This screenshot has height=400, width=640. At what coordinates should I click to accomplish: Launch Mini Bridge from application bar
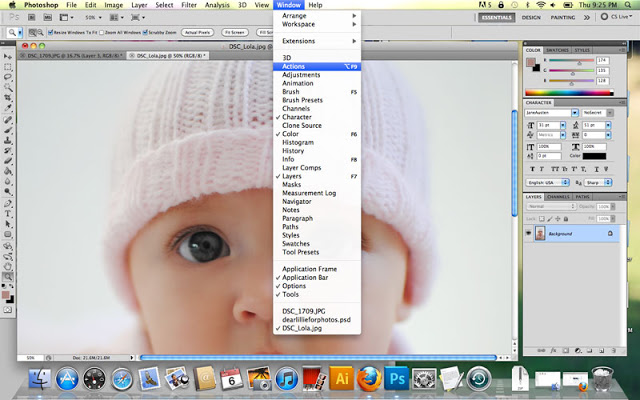[x=48, y=18]
